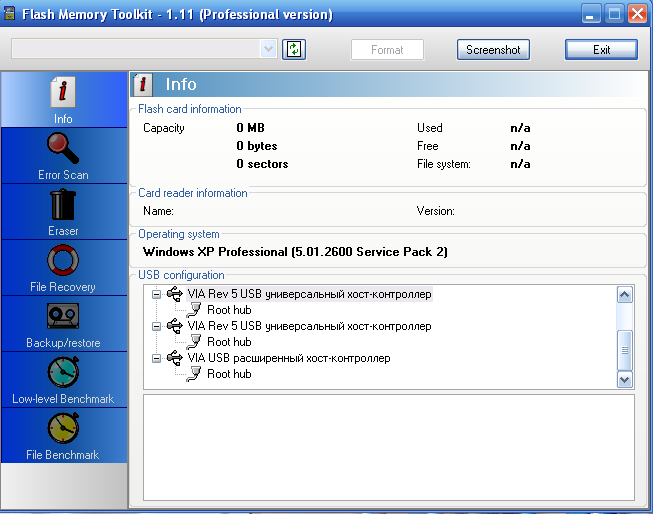Click the 'Info' label in sidebar
The image size is (653, 514).
pos(63,119)
